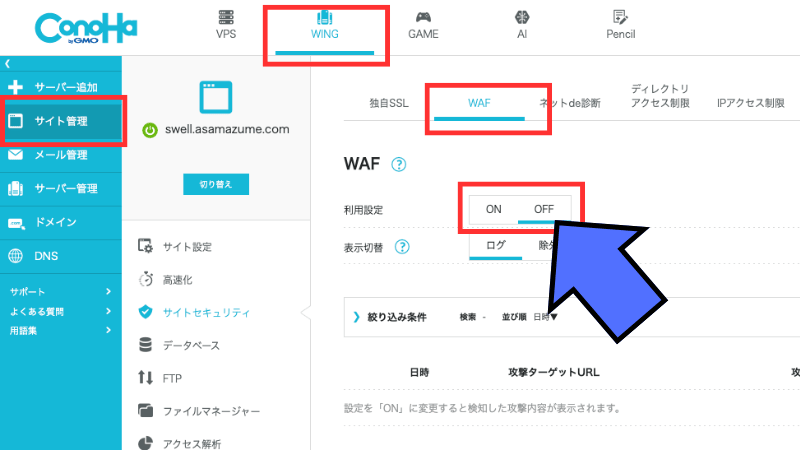
Task: Open データベース in the site menu
Action: (x=190, y=345)
